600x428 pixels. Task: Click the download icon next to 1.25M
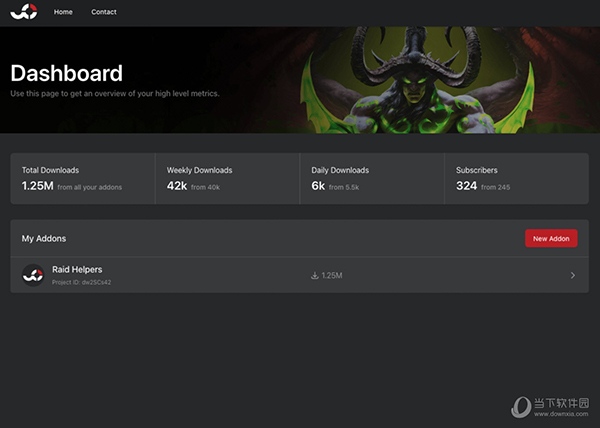point(315,275)
